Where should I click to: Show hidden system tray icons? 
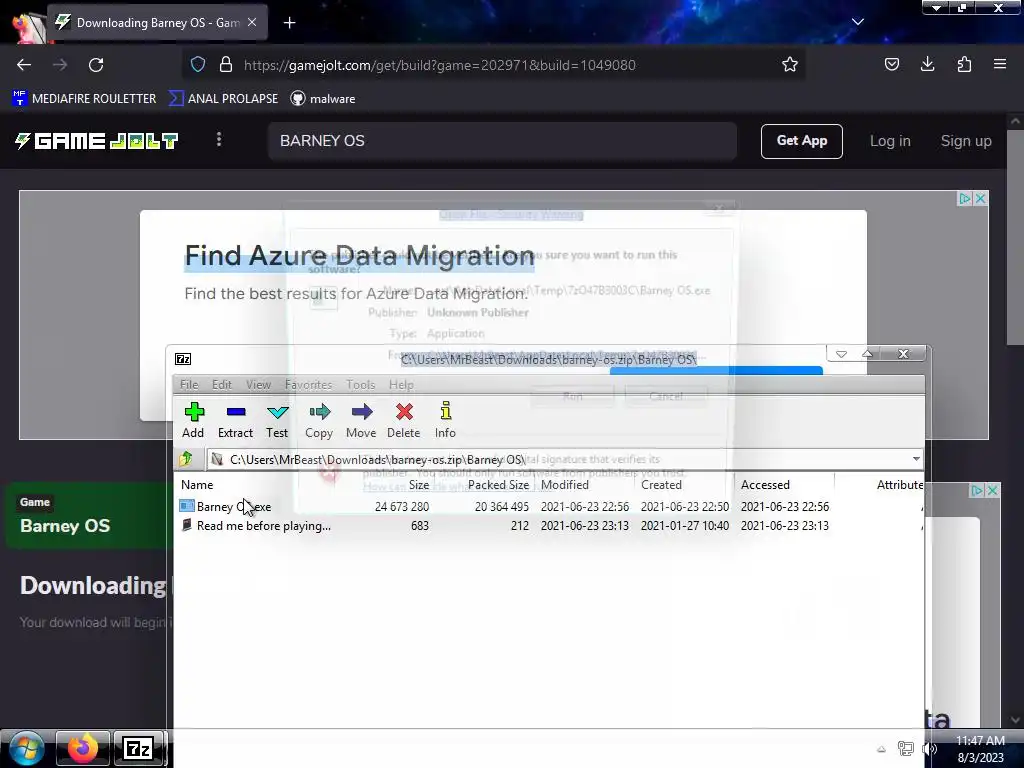pyautogui.click(x=881, y=749)
